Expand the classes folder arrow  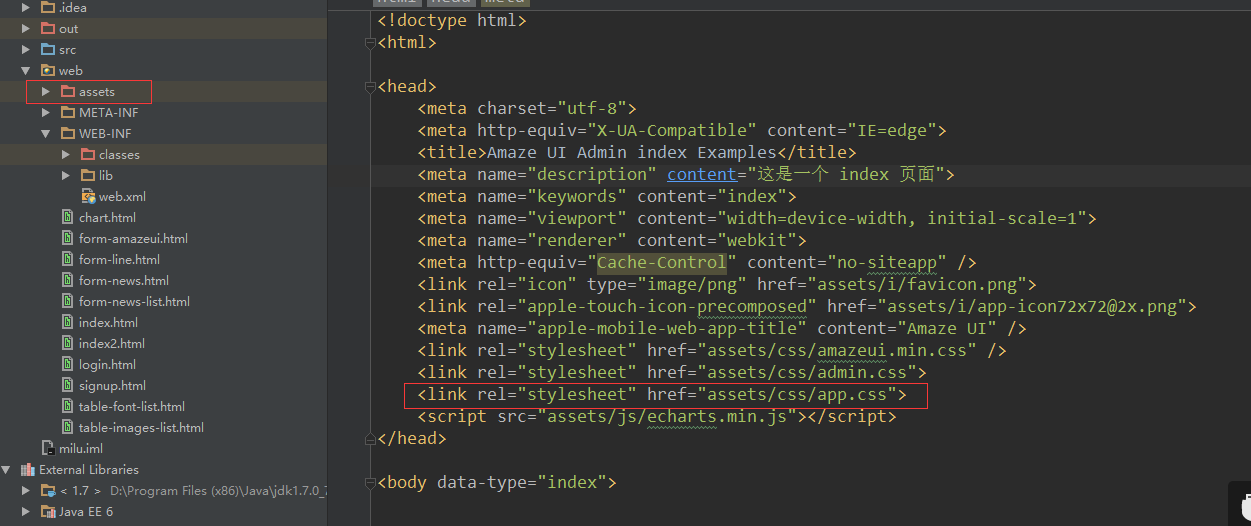pos(66,154)
